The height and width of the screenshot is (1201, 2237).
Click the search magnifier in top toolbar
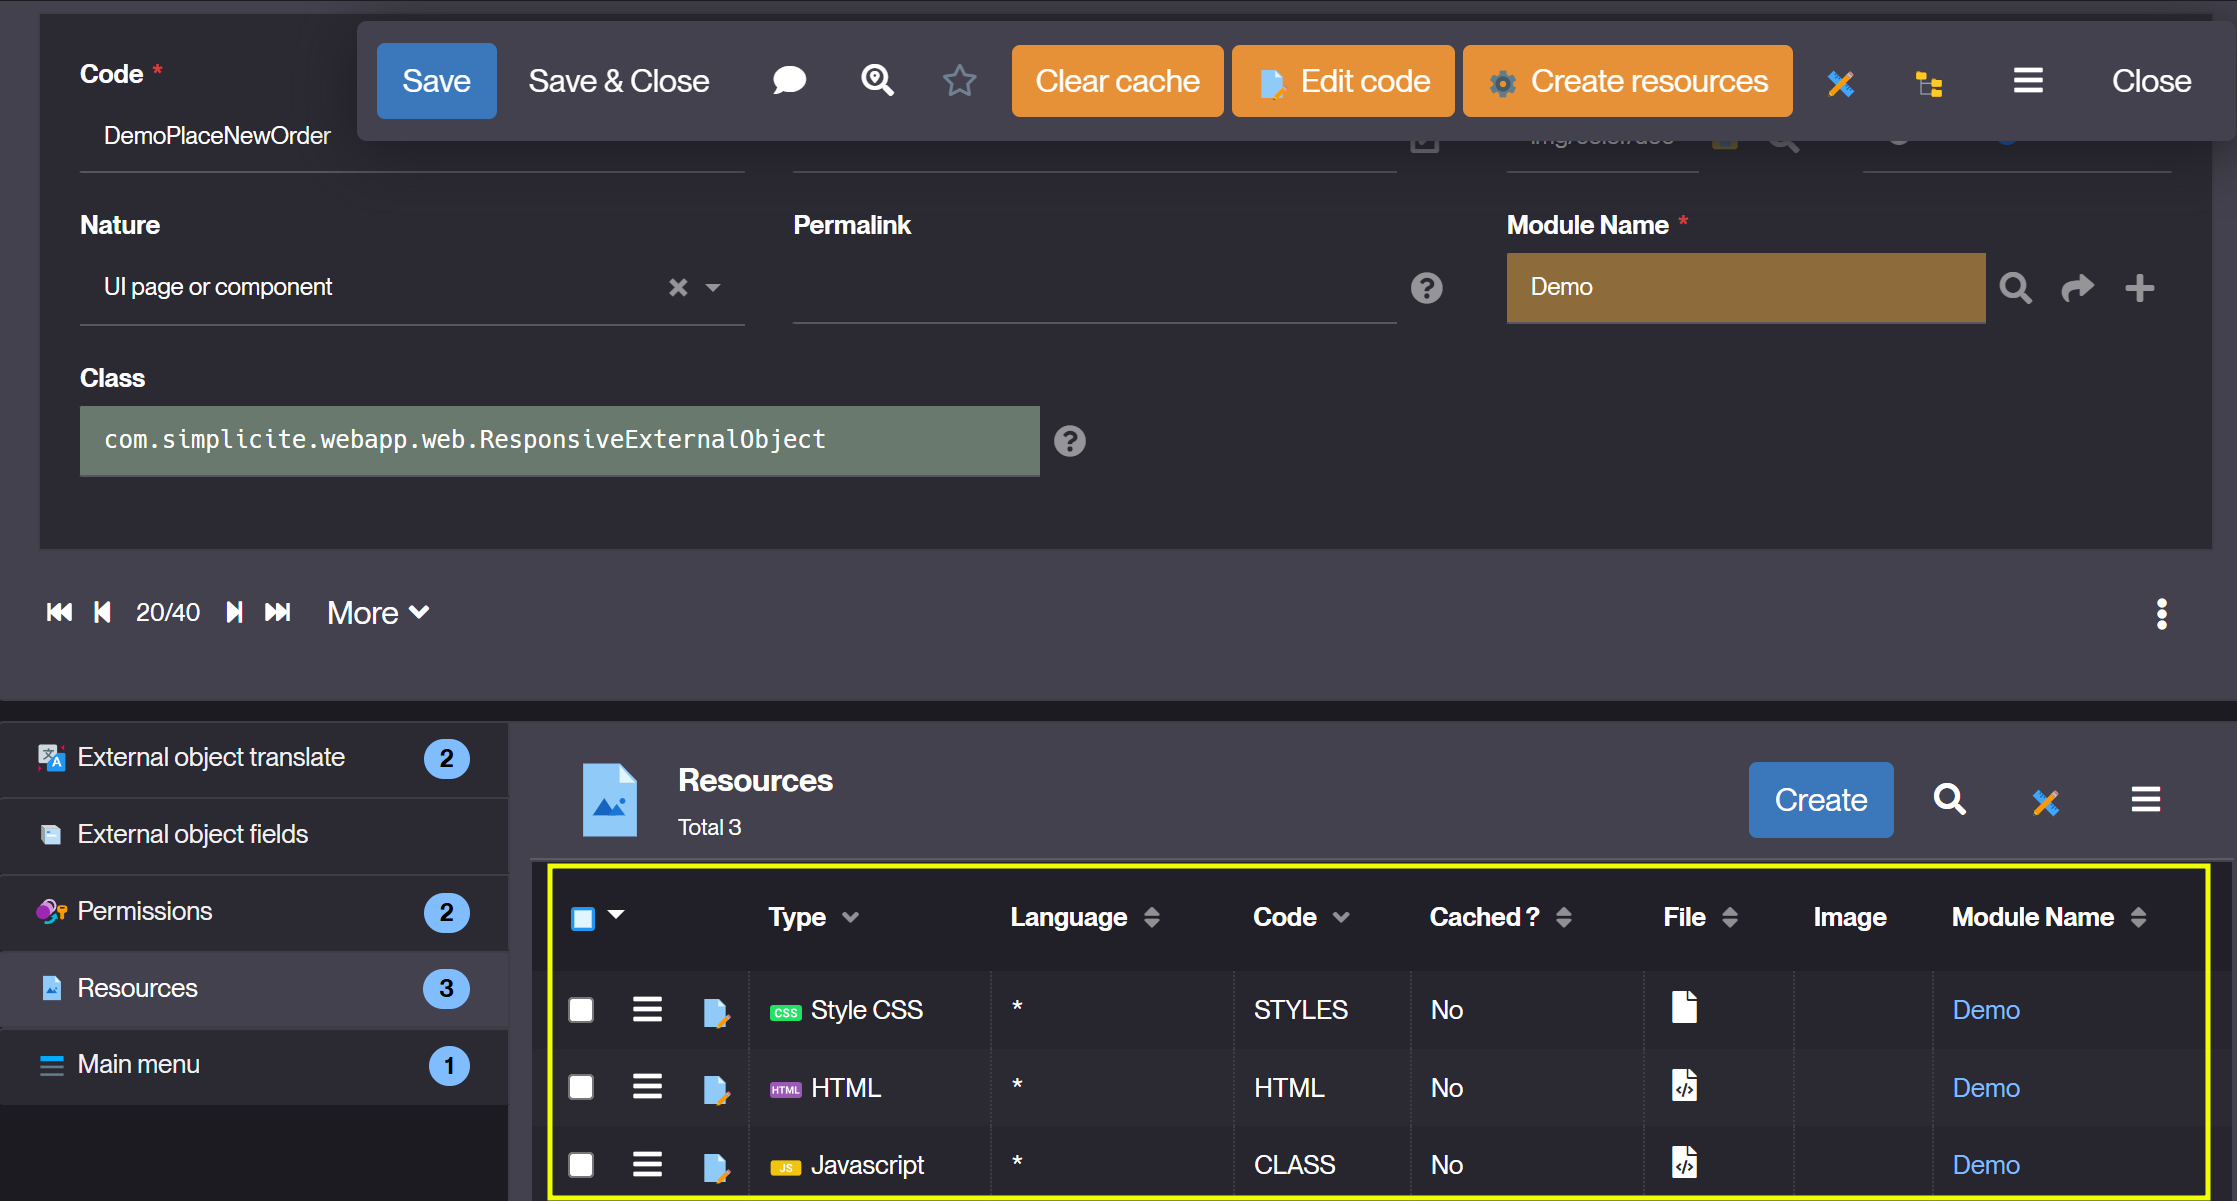877,81
